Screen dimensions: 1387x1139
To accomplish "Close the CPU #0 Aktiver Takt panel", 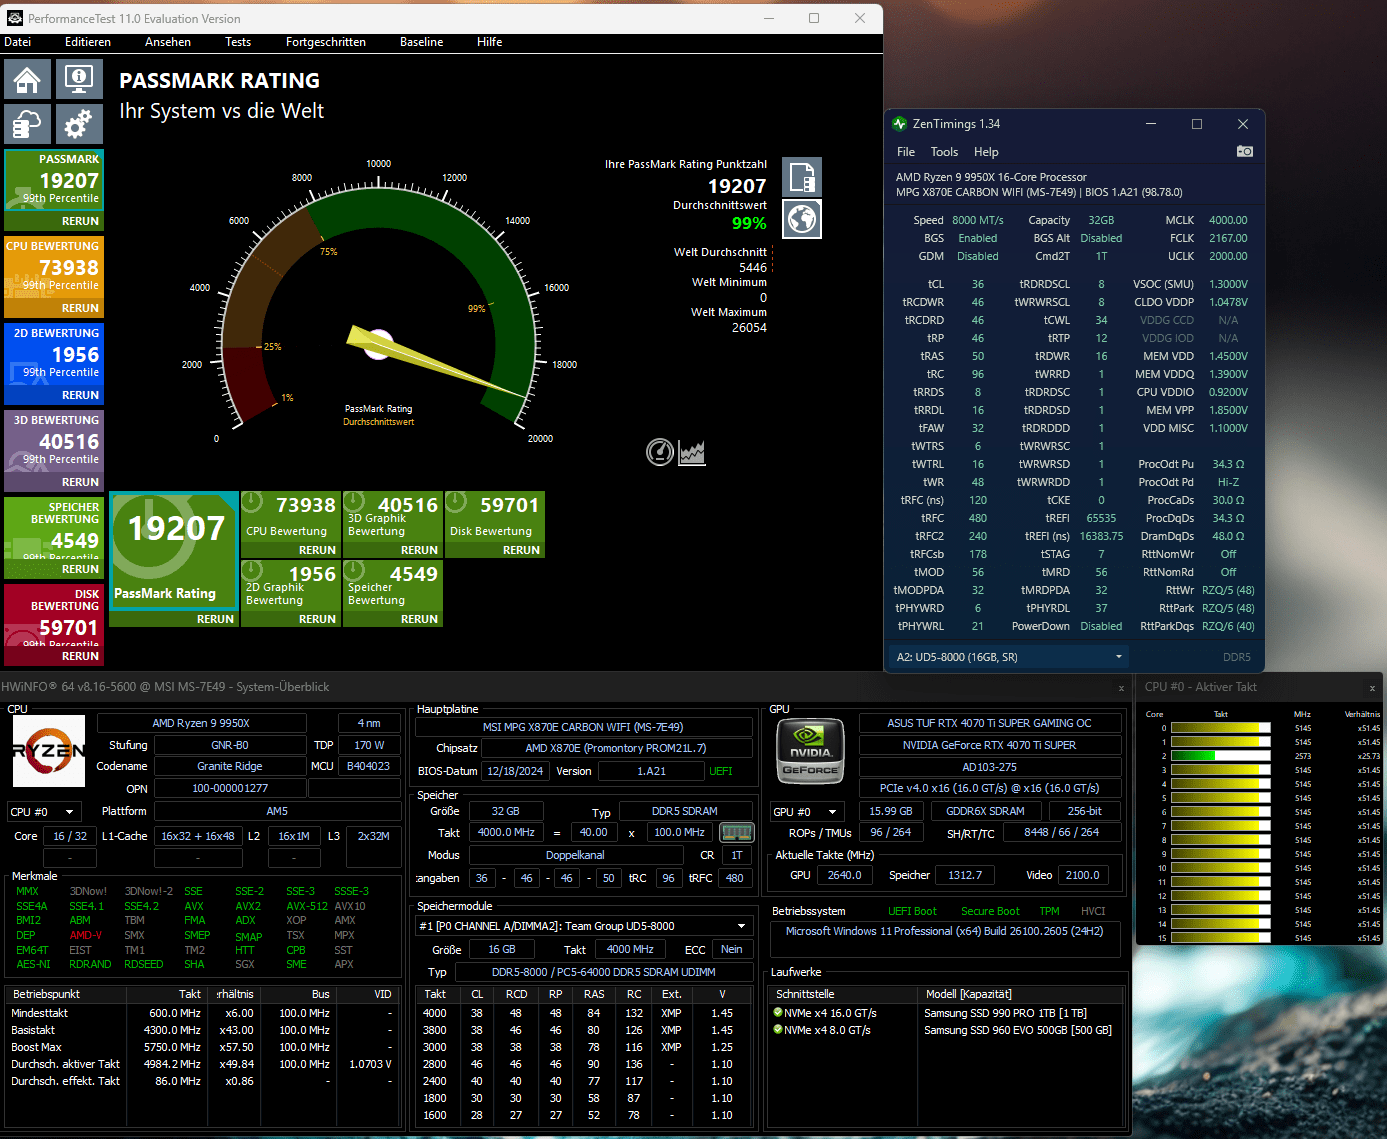I will tap(1372, 688).
